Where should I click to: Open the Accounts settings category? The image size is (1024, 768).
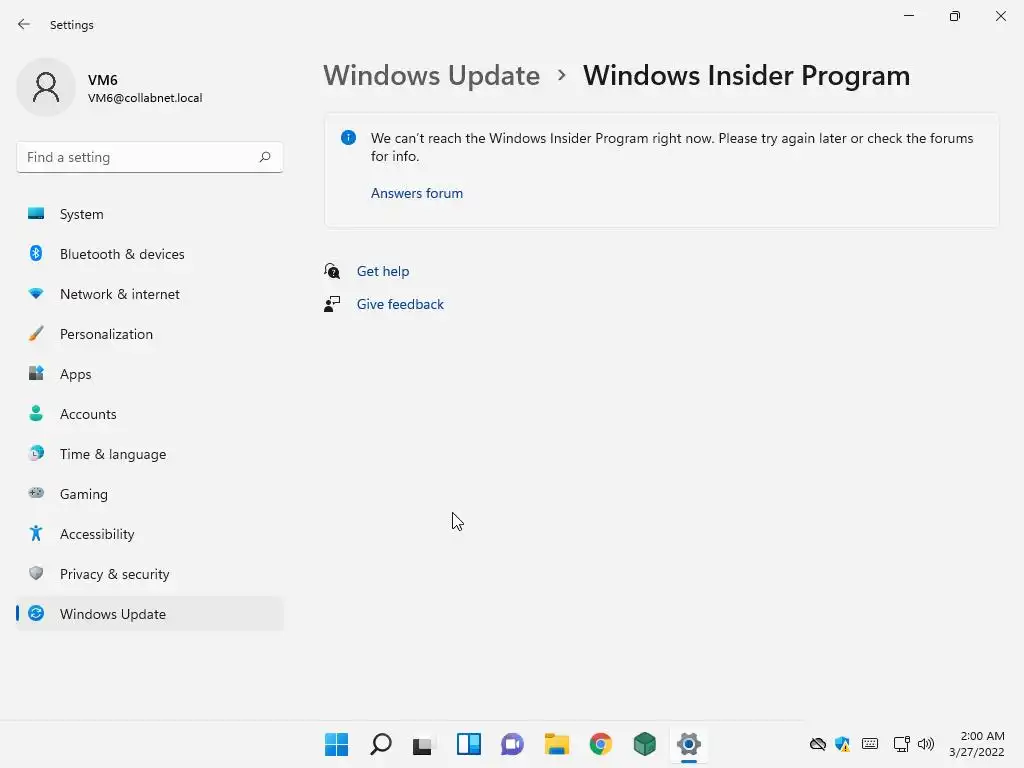[150, 414]
